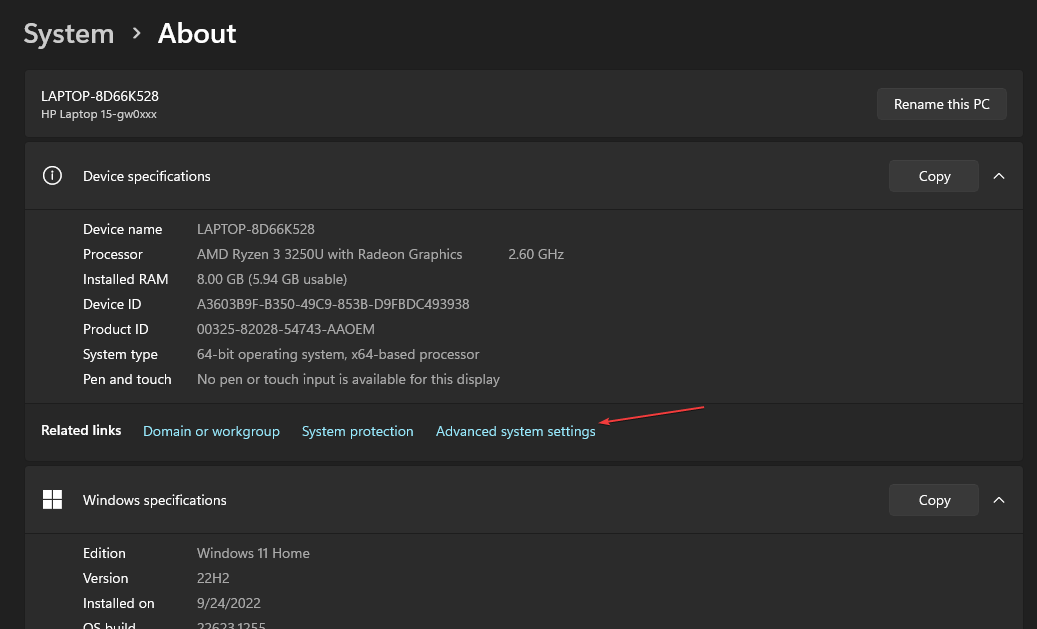This screenshot has height=629, width=1037.
Task: Select the Version value '22H2'
Action: (x=212, y=578)
